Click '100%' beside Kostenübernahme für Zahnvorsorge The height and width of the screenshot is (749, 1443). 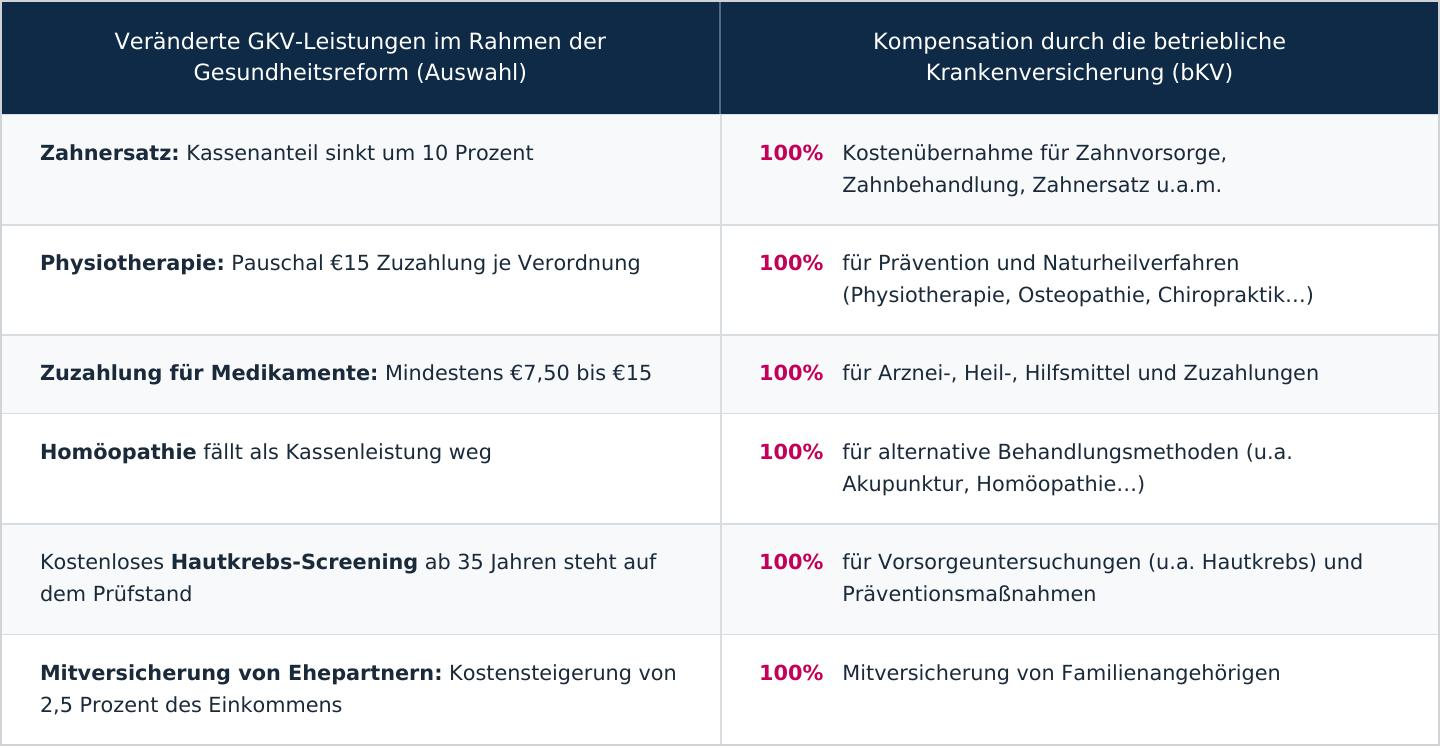coord(791,153)
